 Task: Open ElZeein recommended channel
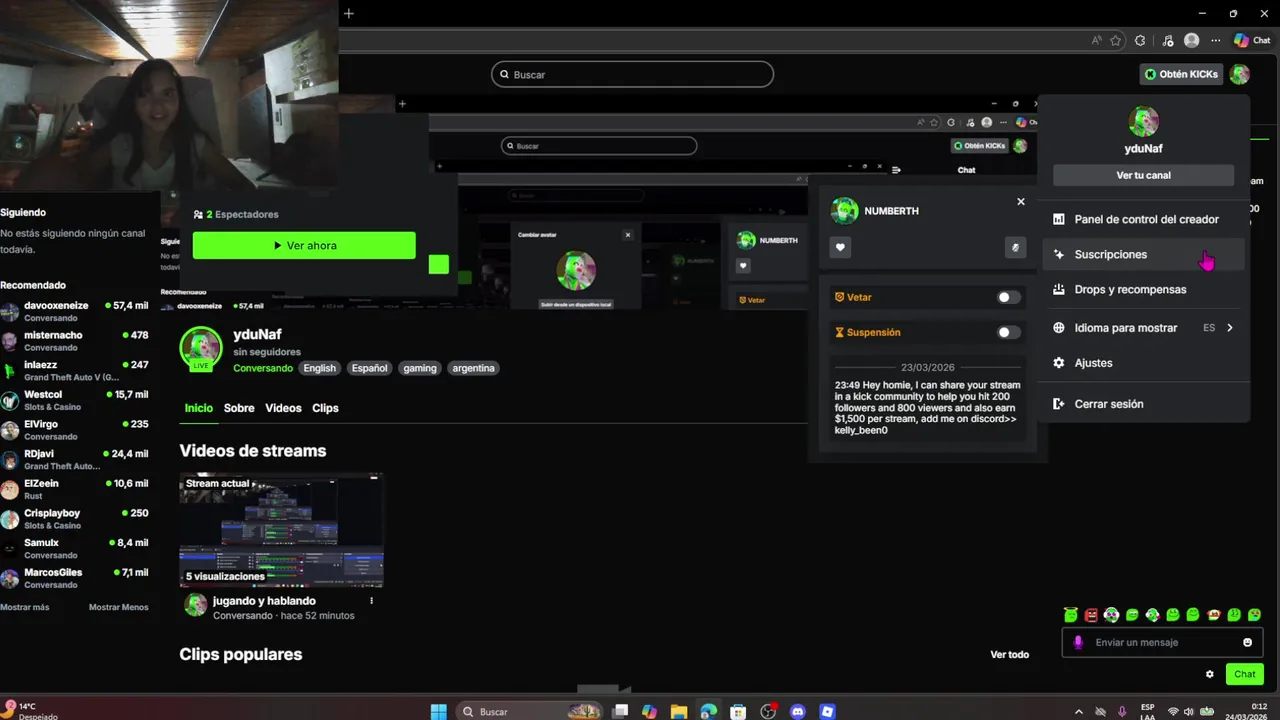75,489
